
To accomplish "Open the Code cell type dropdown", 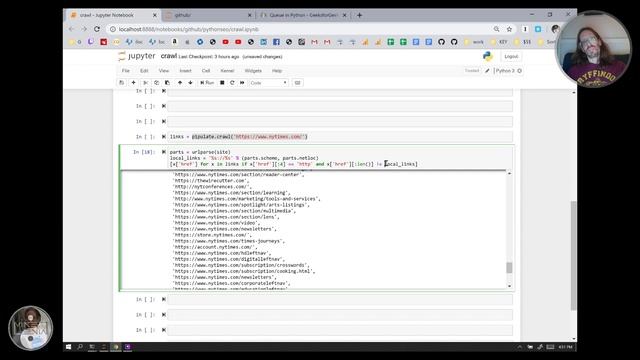I will [x=268, y=83].
